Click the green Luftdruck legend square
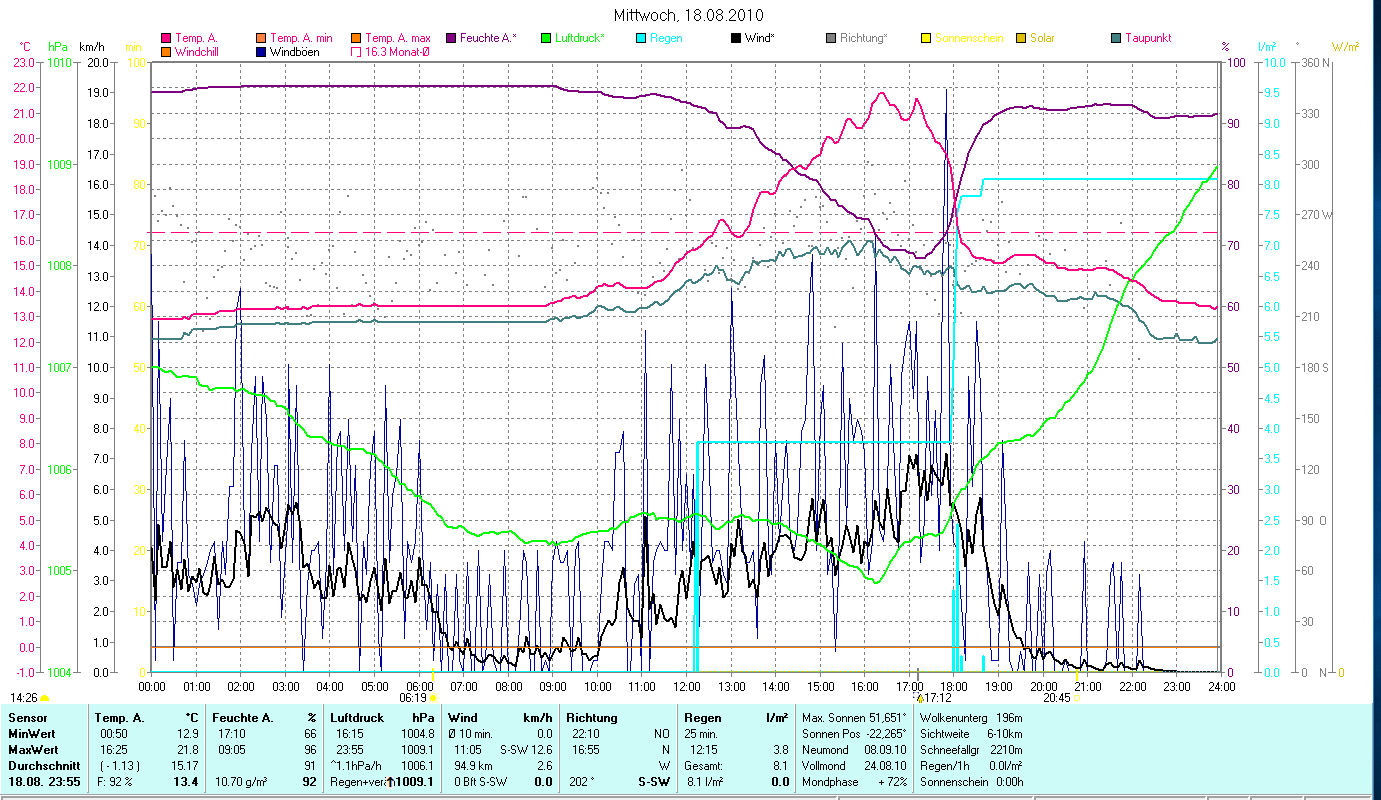The width and height of the screenshot is (1381, 800). 546,38
